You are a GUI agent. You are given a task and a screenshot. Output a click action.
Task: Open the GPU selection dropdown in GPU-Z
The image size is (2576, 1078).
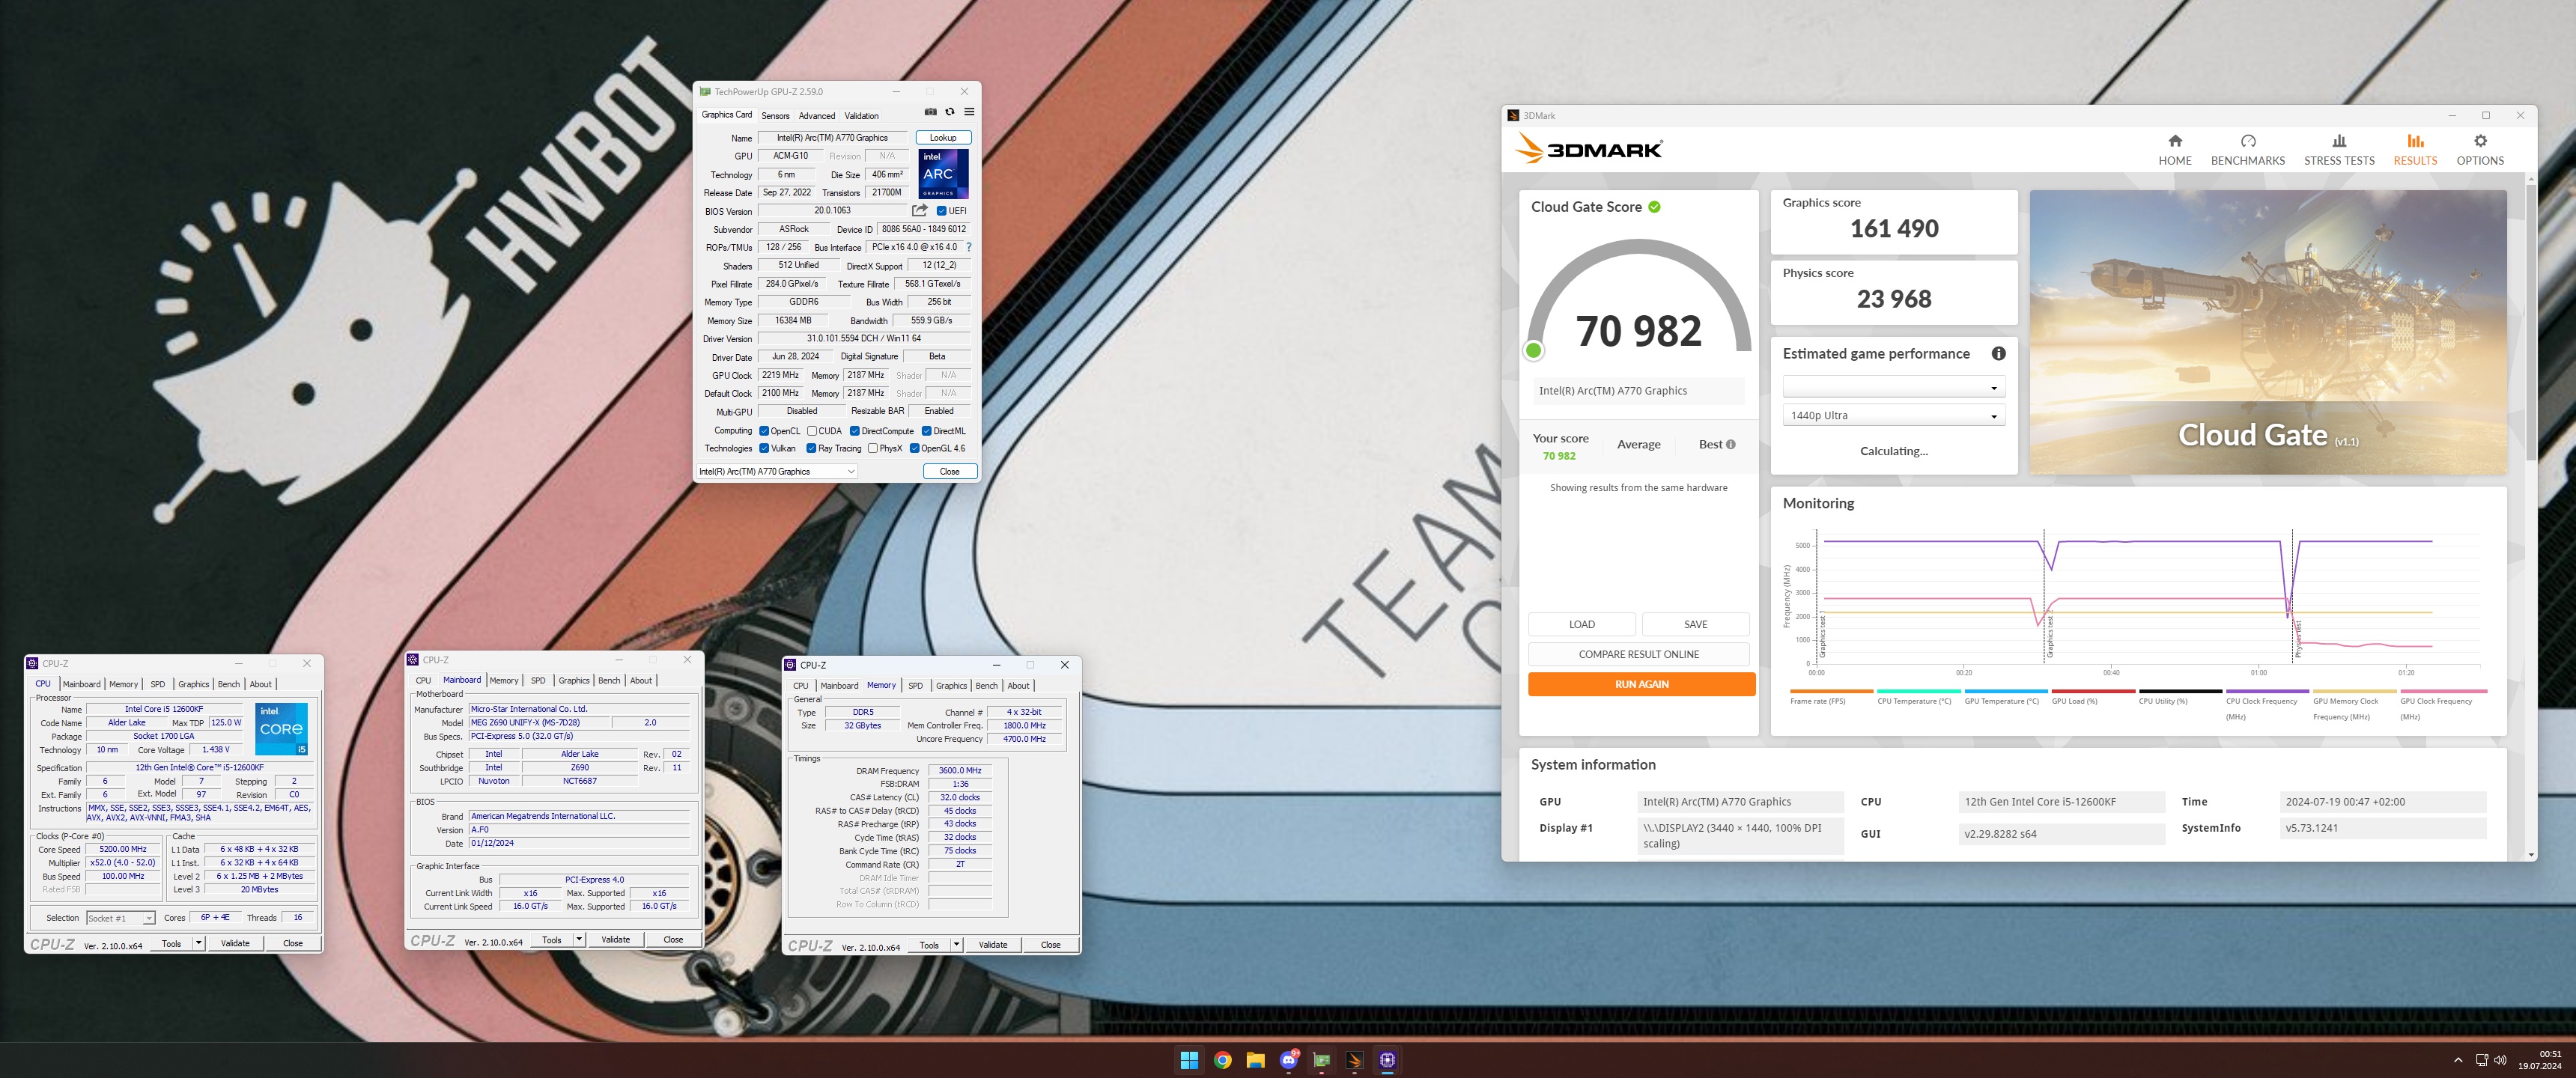[777, 471]
